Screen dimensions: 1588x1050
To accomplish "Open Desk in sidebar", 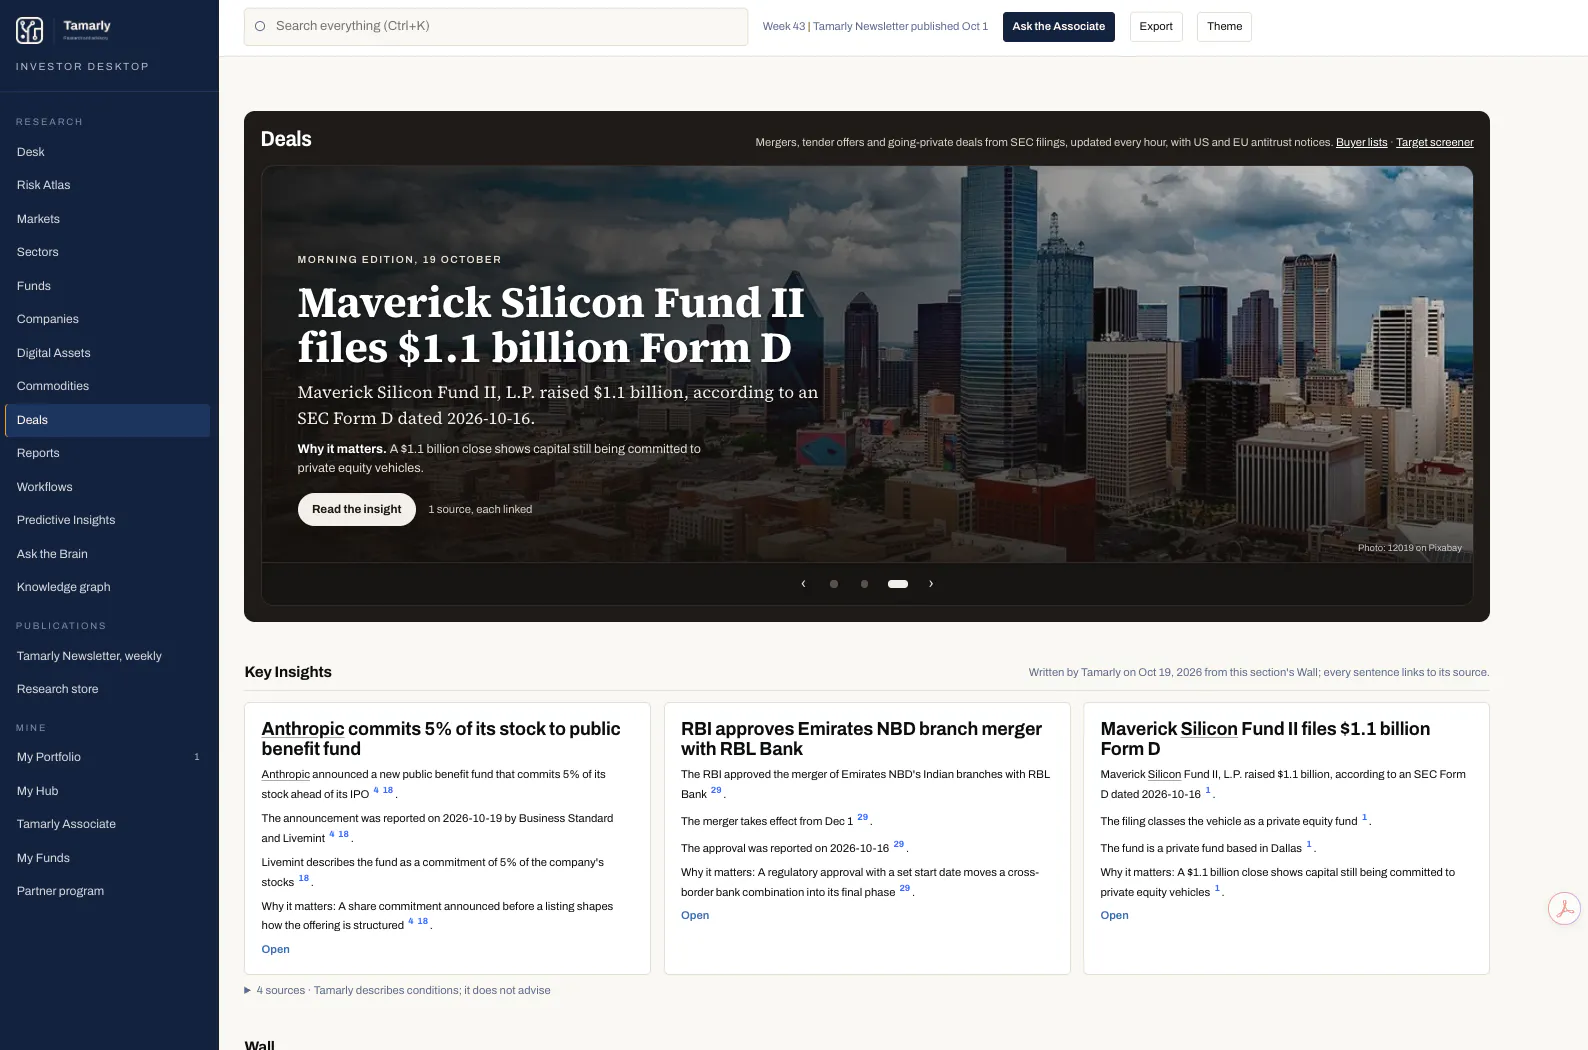I will click(107, 152).
